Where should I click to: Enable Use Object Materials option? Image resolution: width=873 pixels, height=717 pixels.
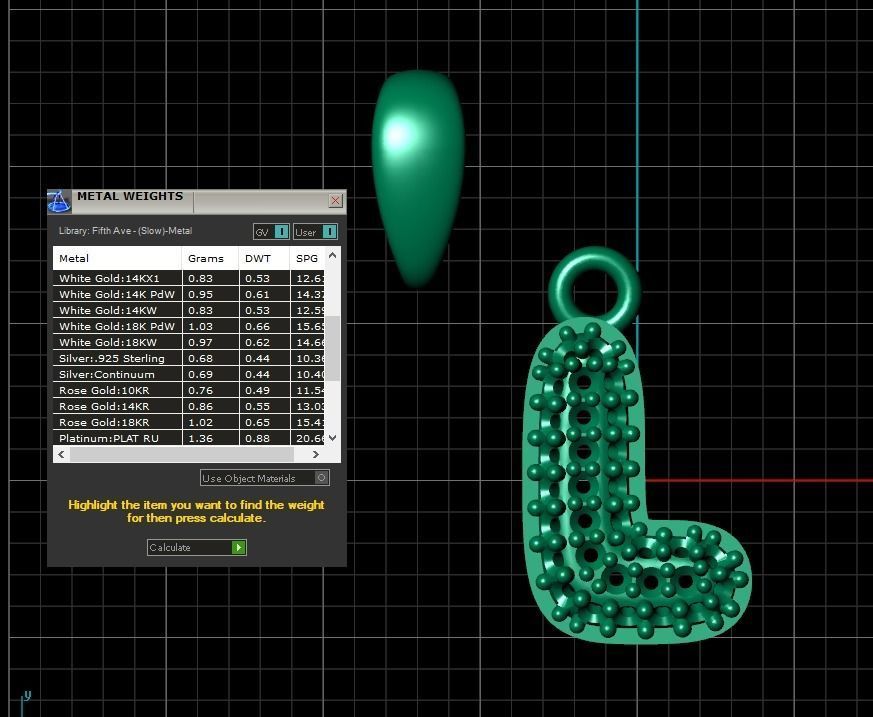(x=264, y=478)
